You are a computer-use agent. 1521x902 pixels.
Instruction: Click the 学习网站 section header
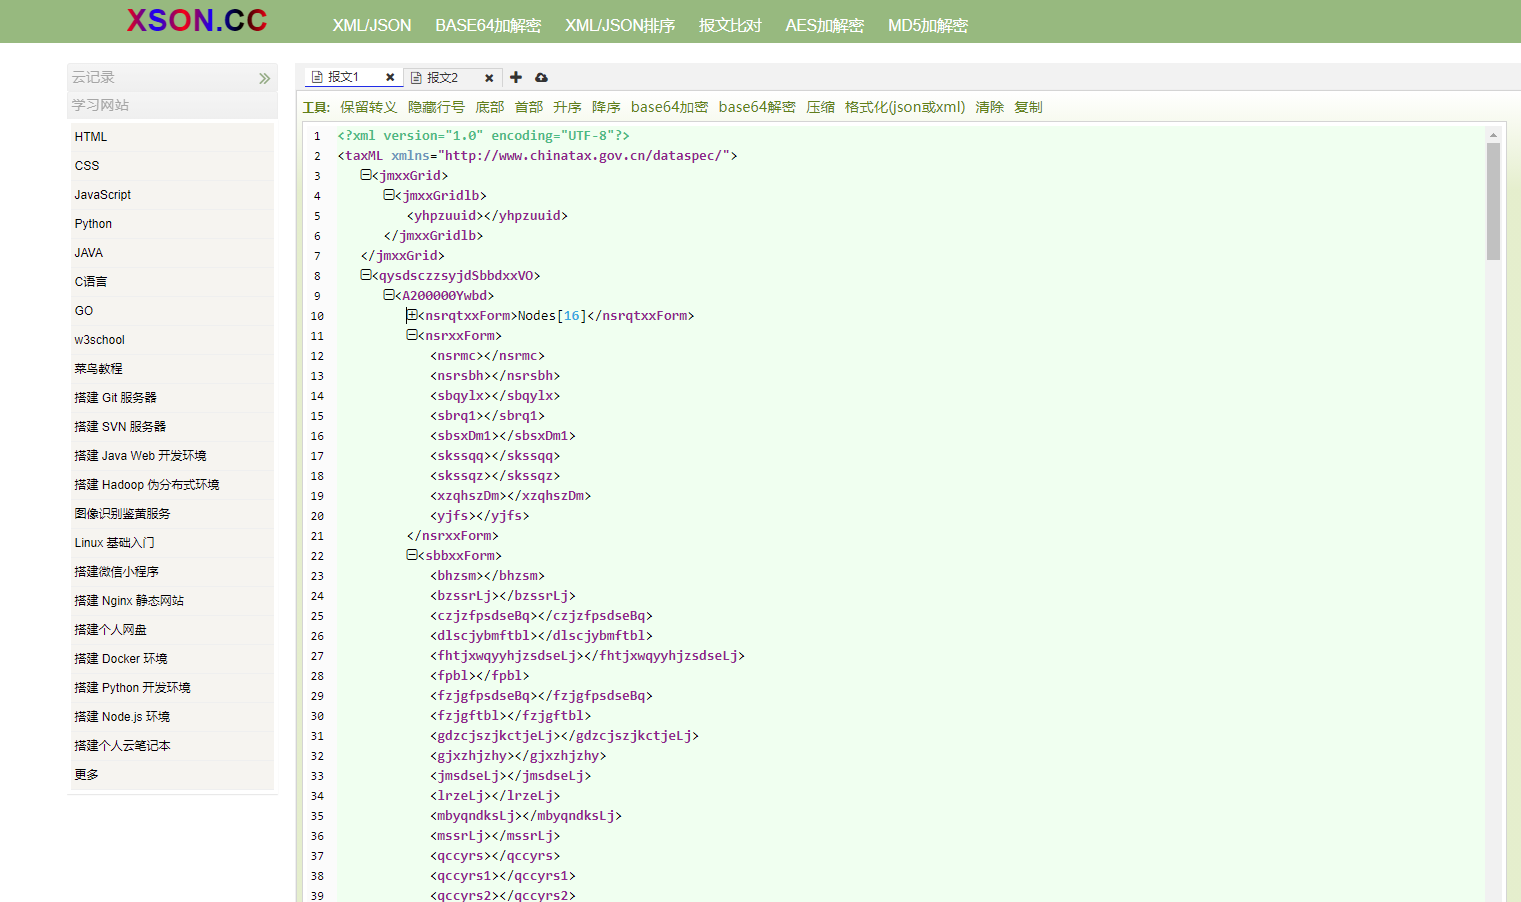pyautogui.click(x=172, y=105)
